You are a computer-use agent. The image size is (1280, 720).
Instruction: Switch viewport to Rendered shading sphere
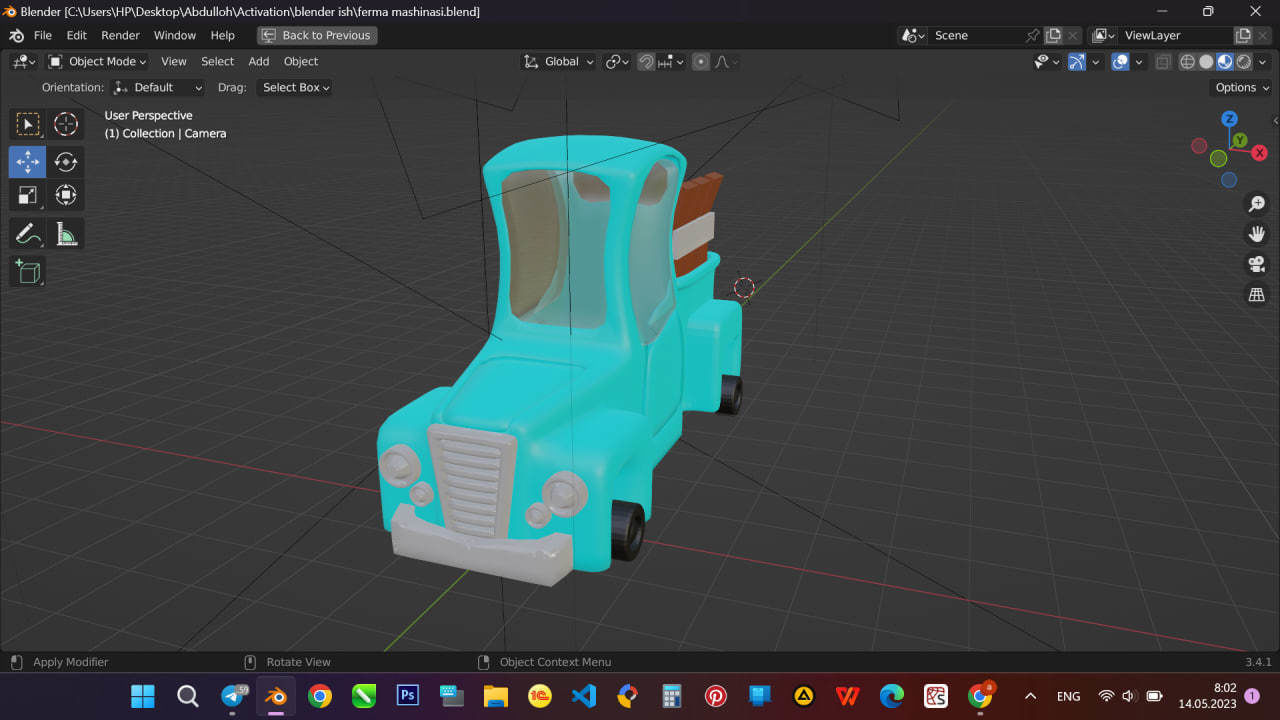pos(1243,61)
